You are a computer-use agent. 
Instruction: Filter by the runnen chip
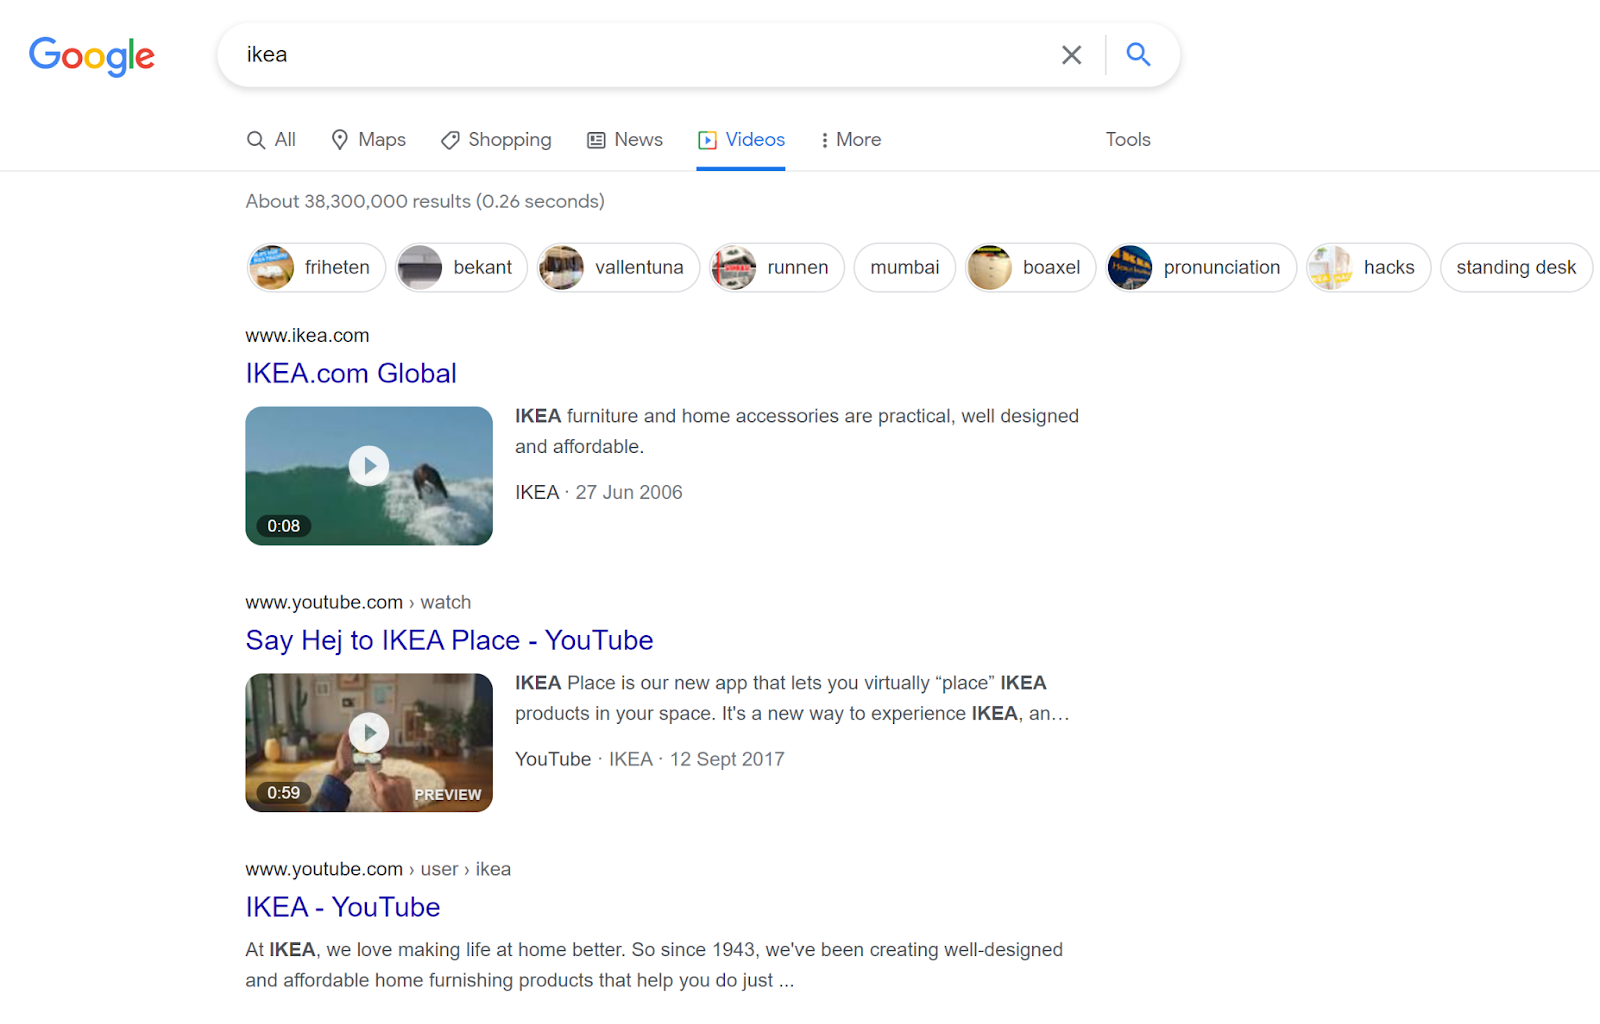click(777, 268)
